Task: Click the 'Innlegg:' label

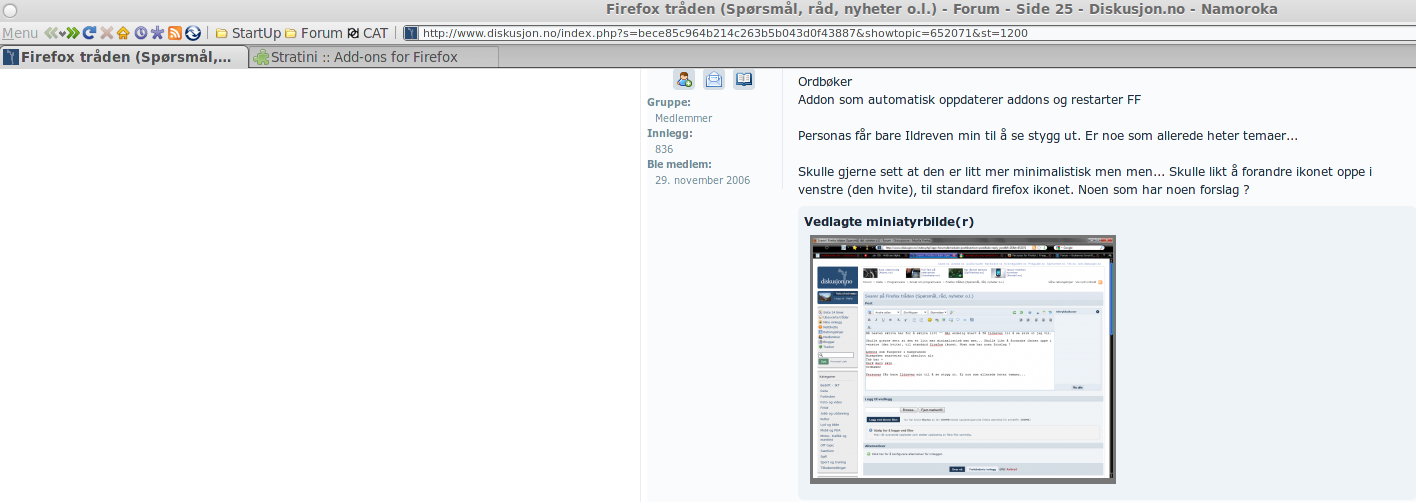Action: click(670, 133)
